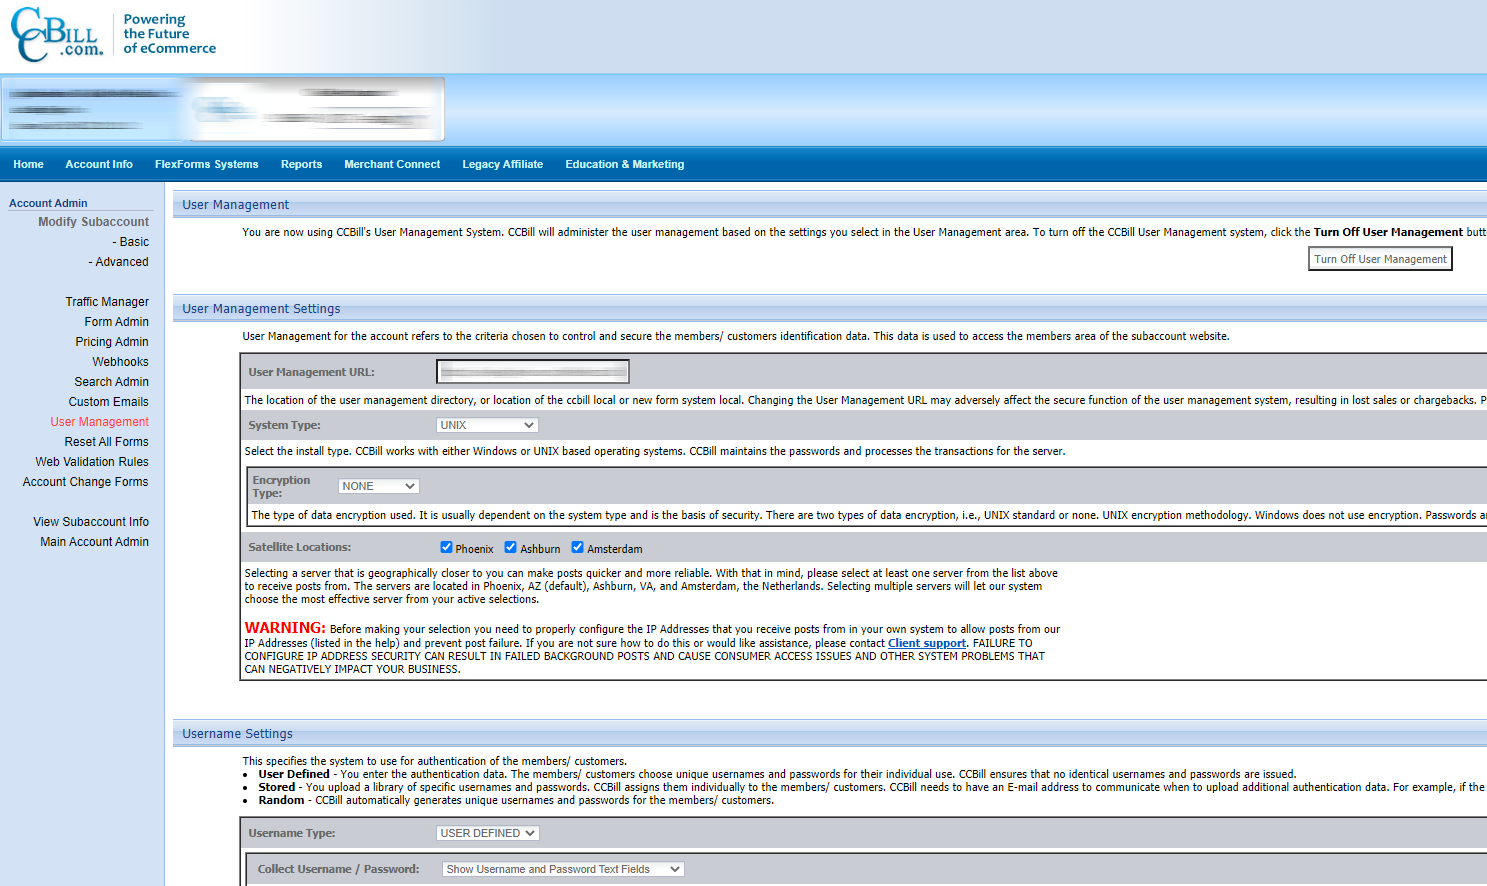The height and width of the screenshot is (886, 1487).
Task: Open Reset All Forms
Action: (106, 442)
